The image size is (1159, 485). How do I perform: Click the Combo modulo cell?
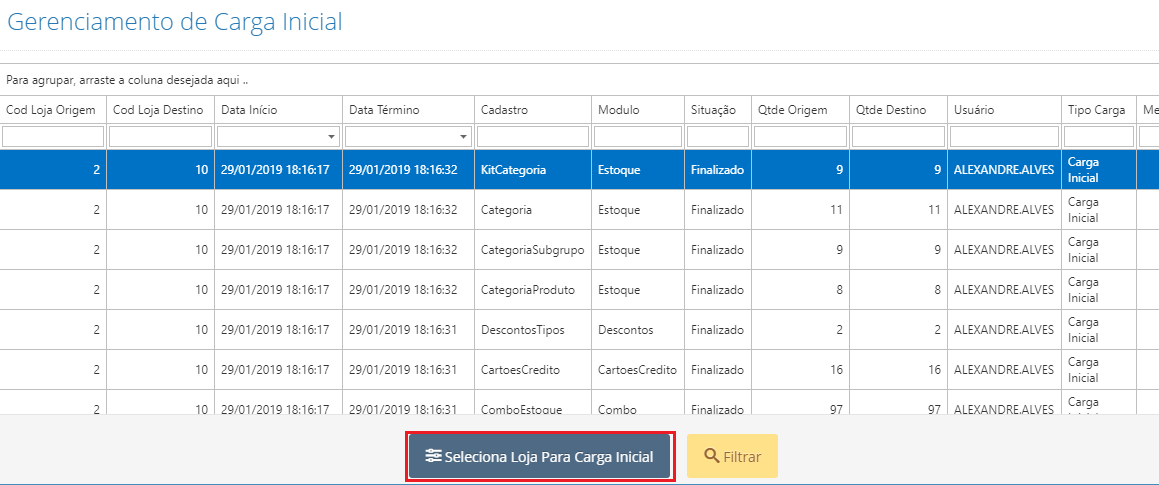638,402
